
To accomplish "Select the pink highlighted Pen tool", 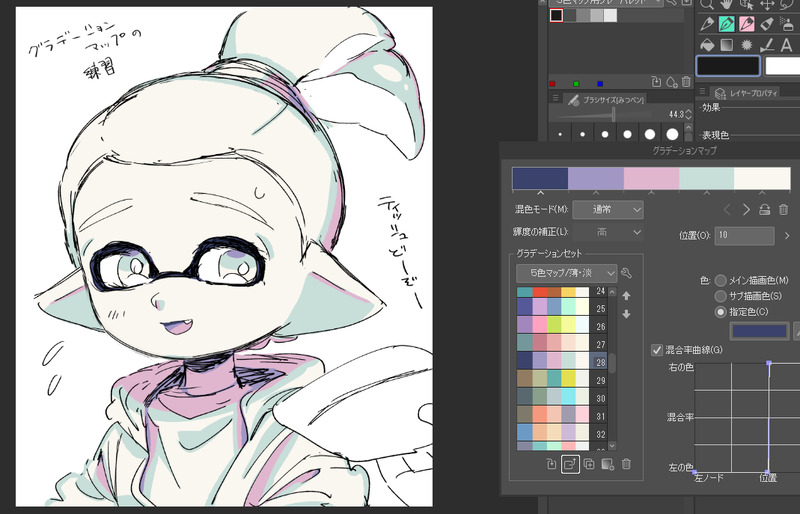I will tap(746, 23).
